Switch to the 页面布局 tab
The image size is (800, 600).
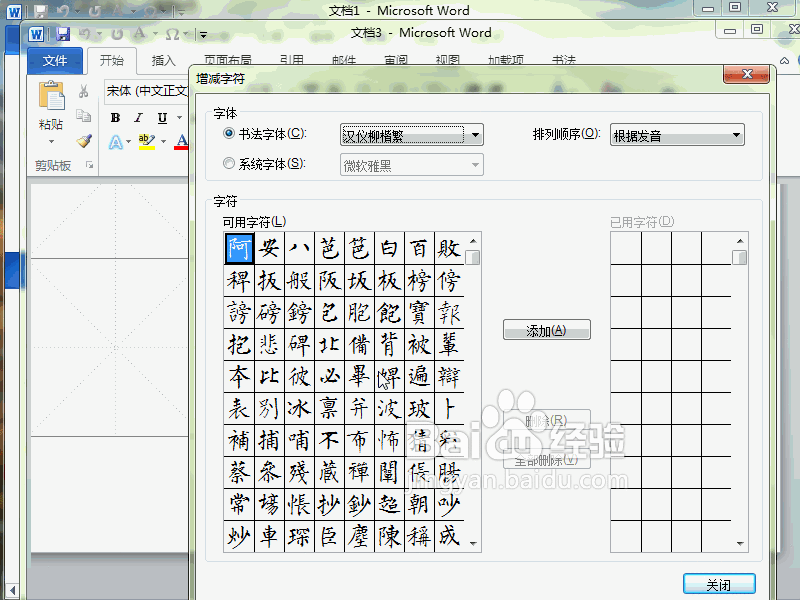click(x=228, y=60)
